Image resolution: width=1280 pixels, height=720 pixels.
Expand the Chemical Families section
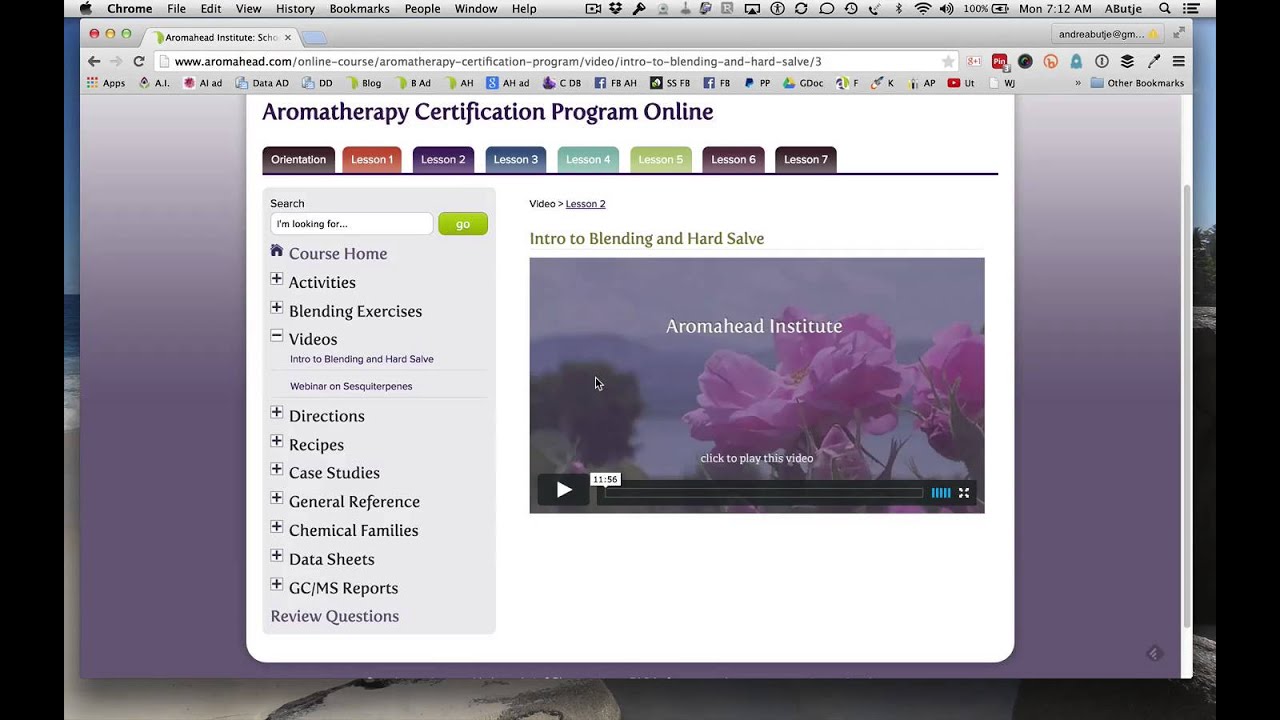tap(277, 527)
